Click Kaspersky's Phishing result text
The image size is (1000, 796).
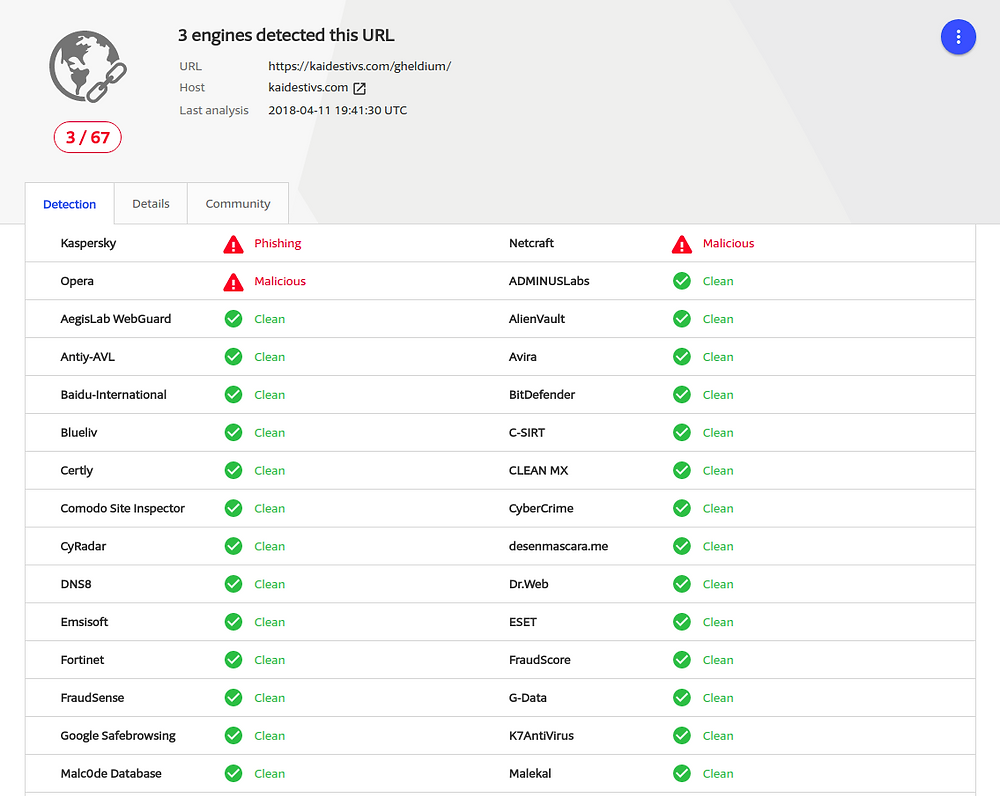pyautogui.click(x=277, y=243)
